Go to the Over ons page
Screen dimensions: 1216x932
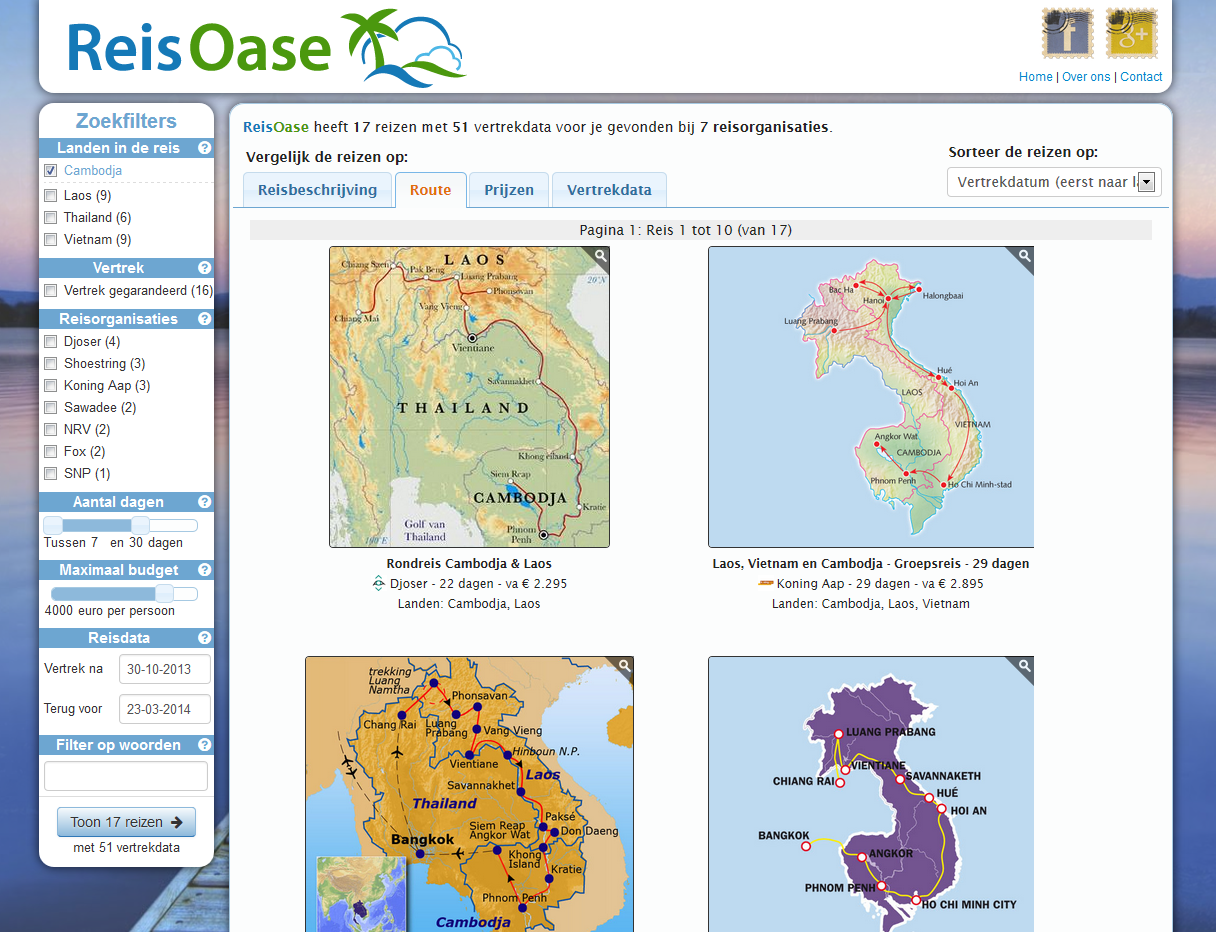click(x=1086, y=77)
